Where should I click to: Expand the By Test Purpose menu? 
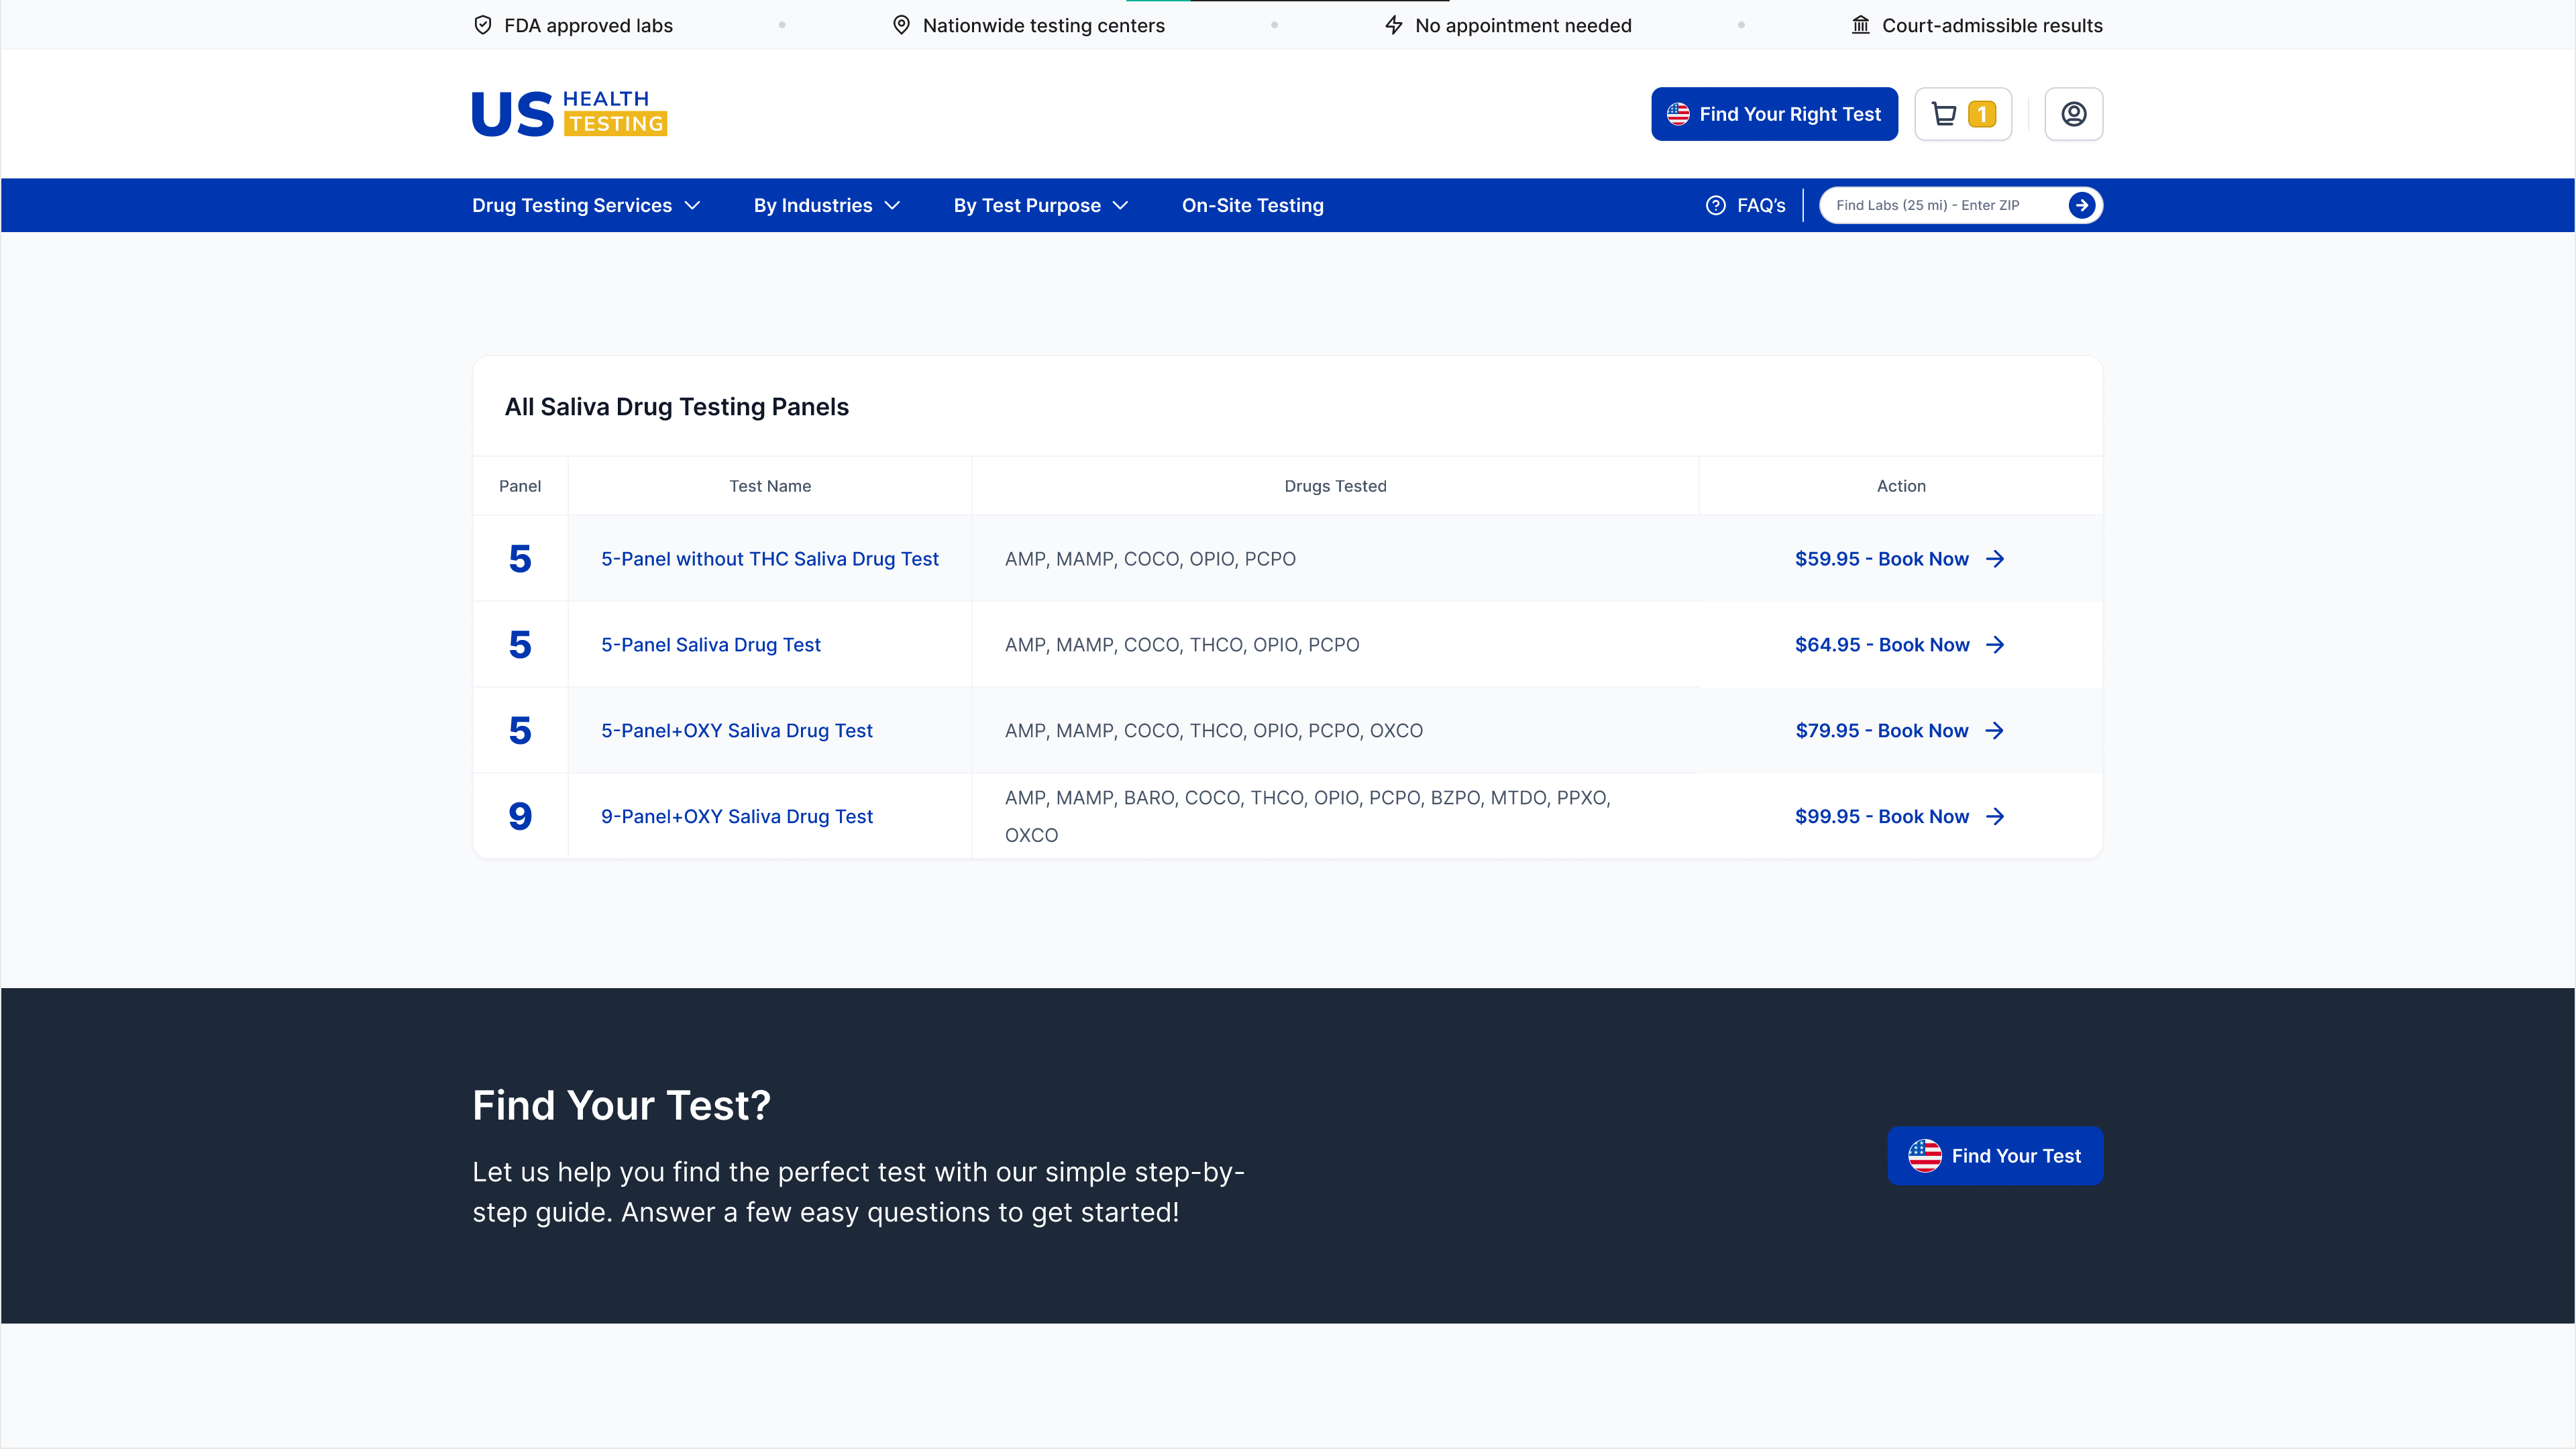click(x=1040, y=205)
